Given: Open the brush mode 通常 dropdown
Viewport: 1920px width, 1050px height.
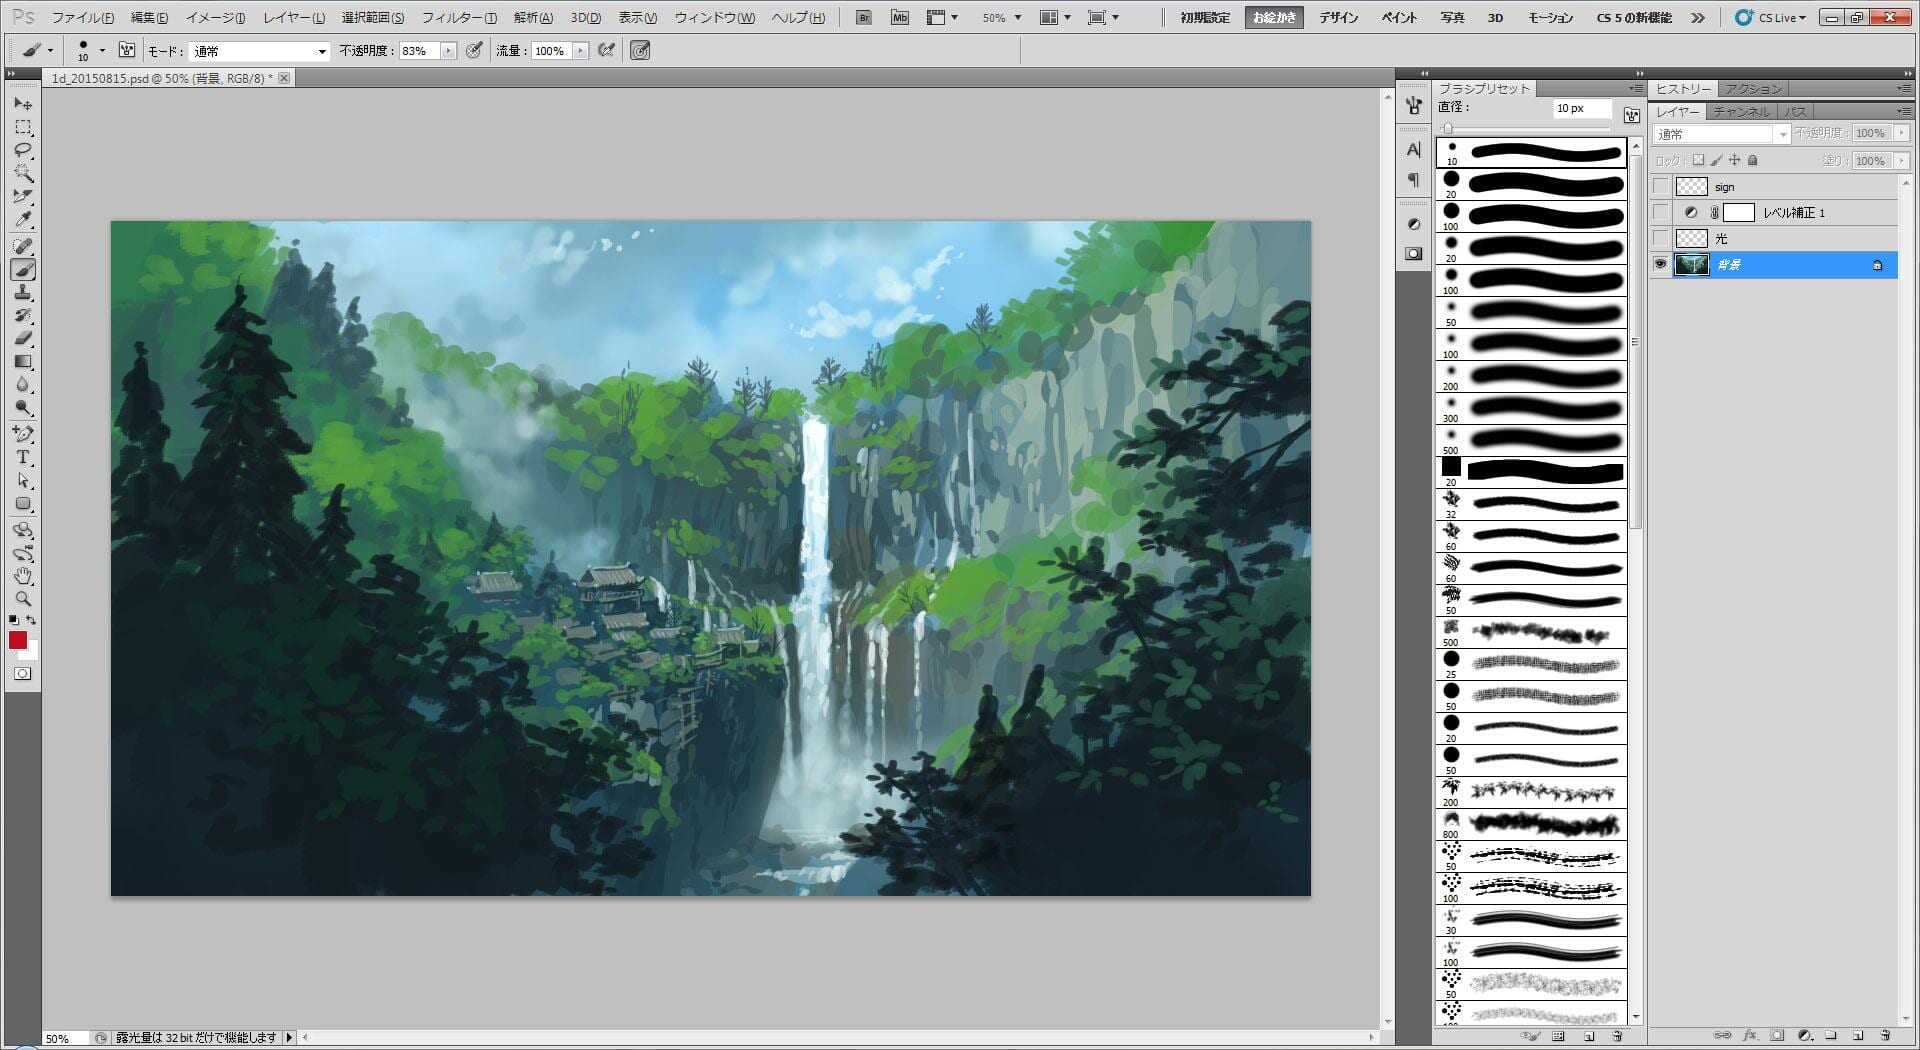Looking at the screenshot, I should 259,51.
